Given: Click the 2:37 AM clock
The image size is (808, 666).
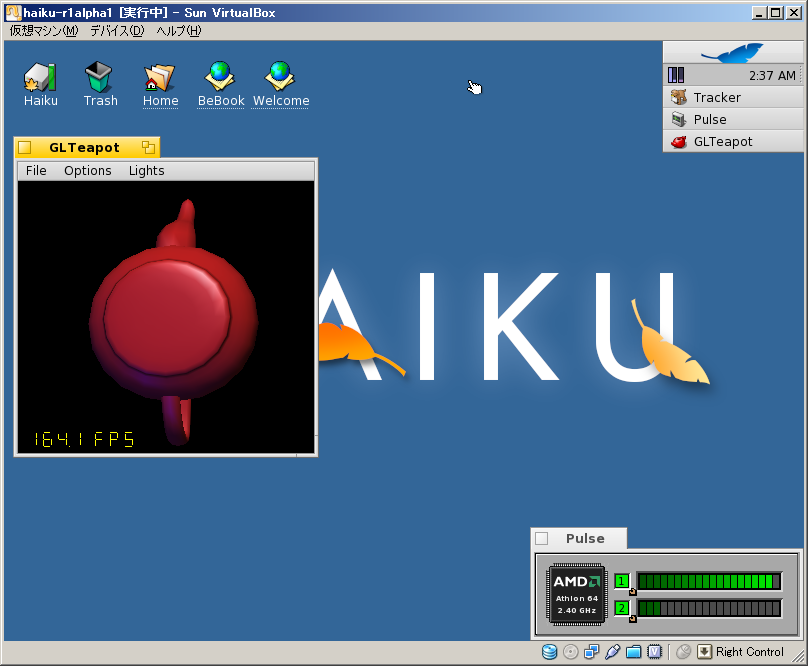Looking at the screenshot, I should (x=772, y=76).
